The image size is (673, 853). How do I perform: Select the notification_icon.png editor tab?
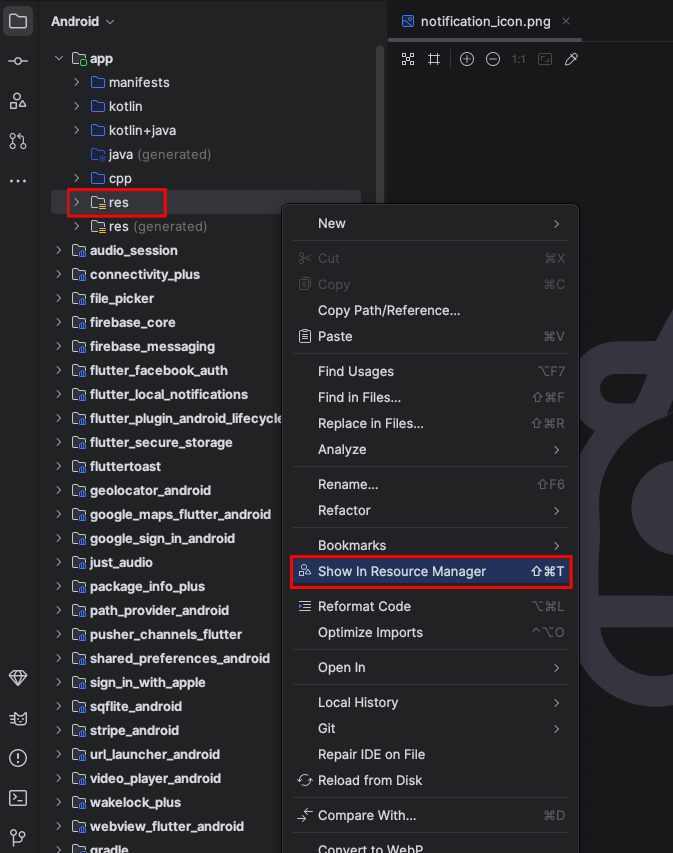[485, 21]
